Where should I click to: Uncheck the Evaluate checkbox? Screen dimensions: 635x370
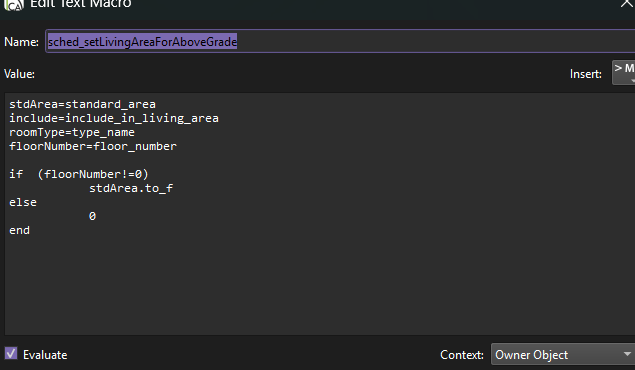click(11, 353)
